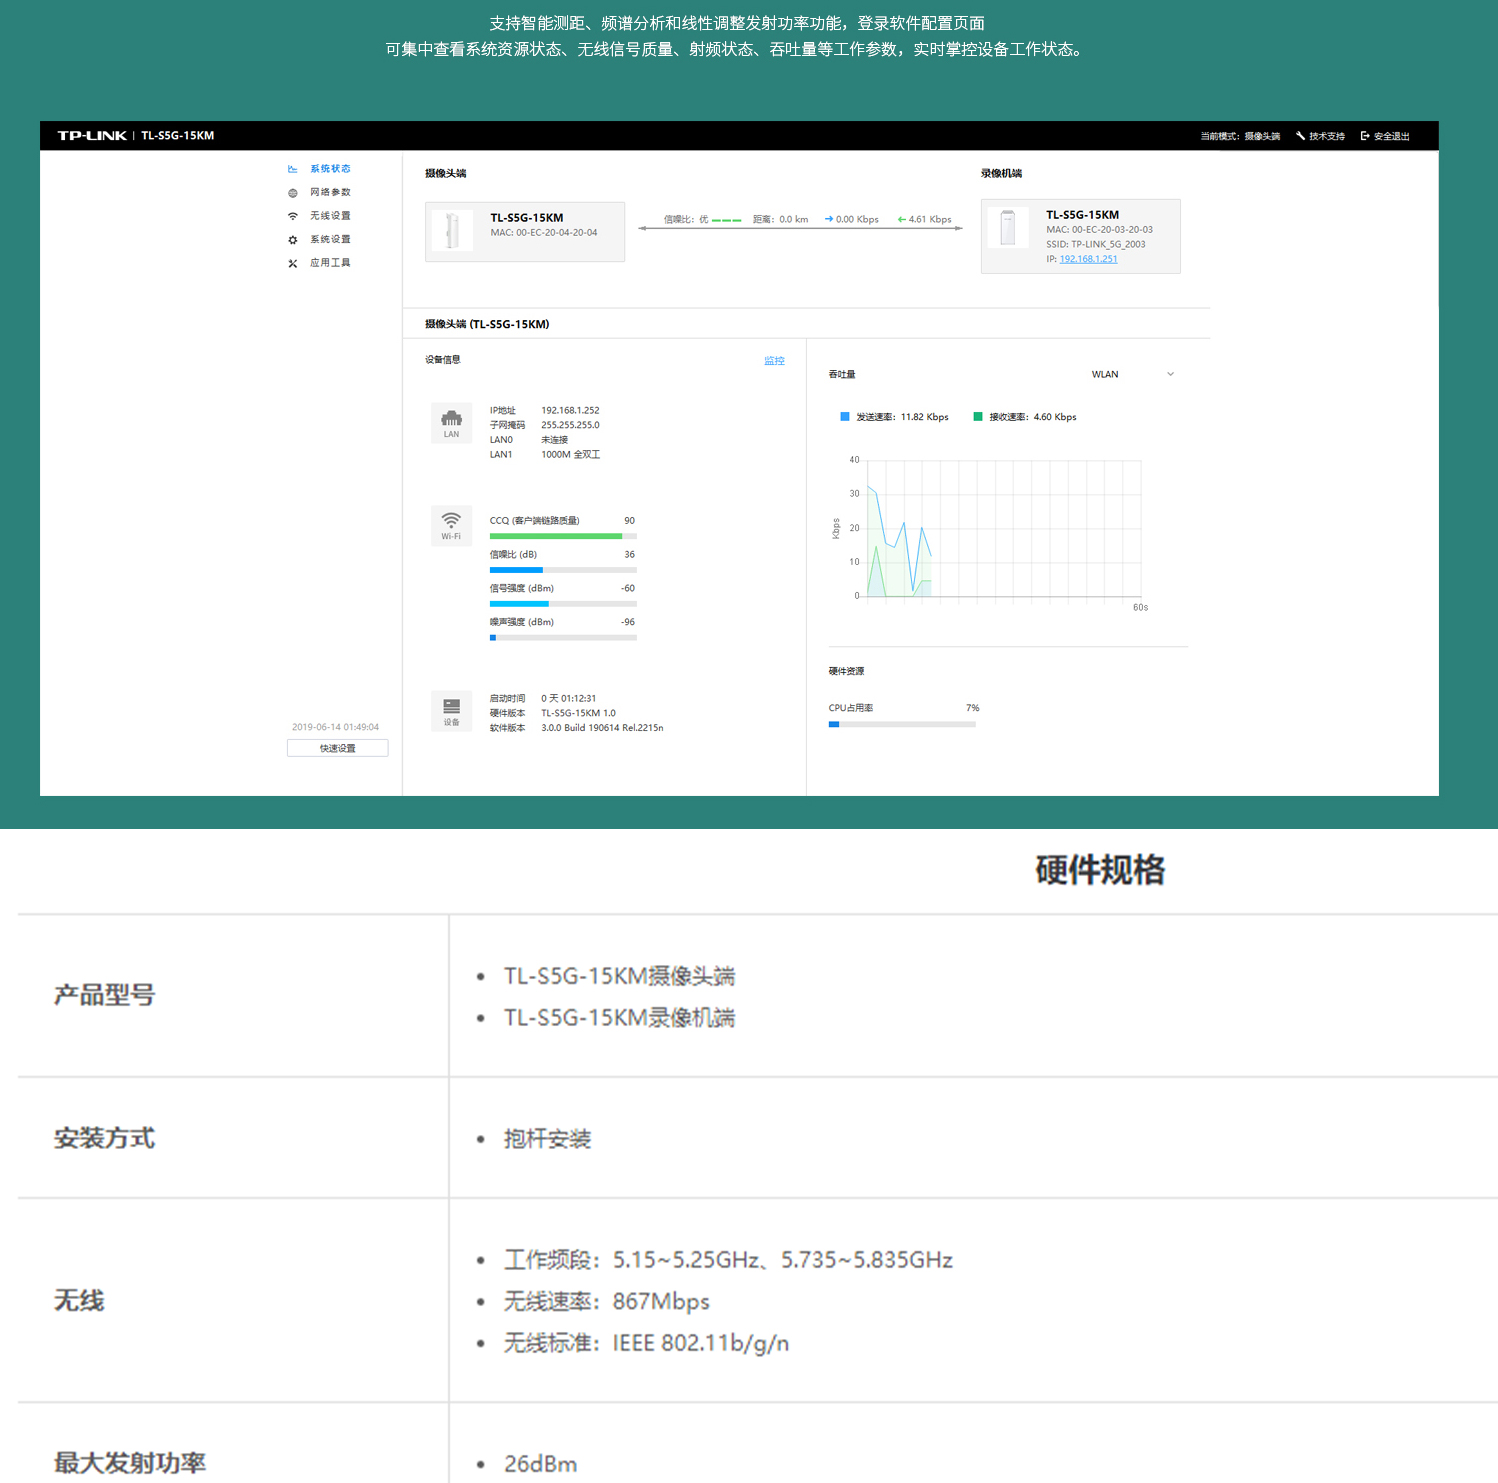The image size is (1498, 1483).
Task: Click the 系统状态 chart icon in sidebar
Action: click(293, 169)
